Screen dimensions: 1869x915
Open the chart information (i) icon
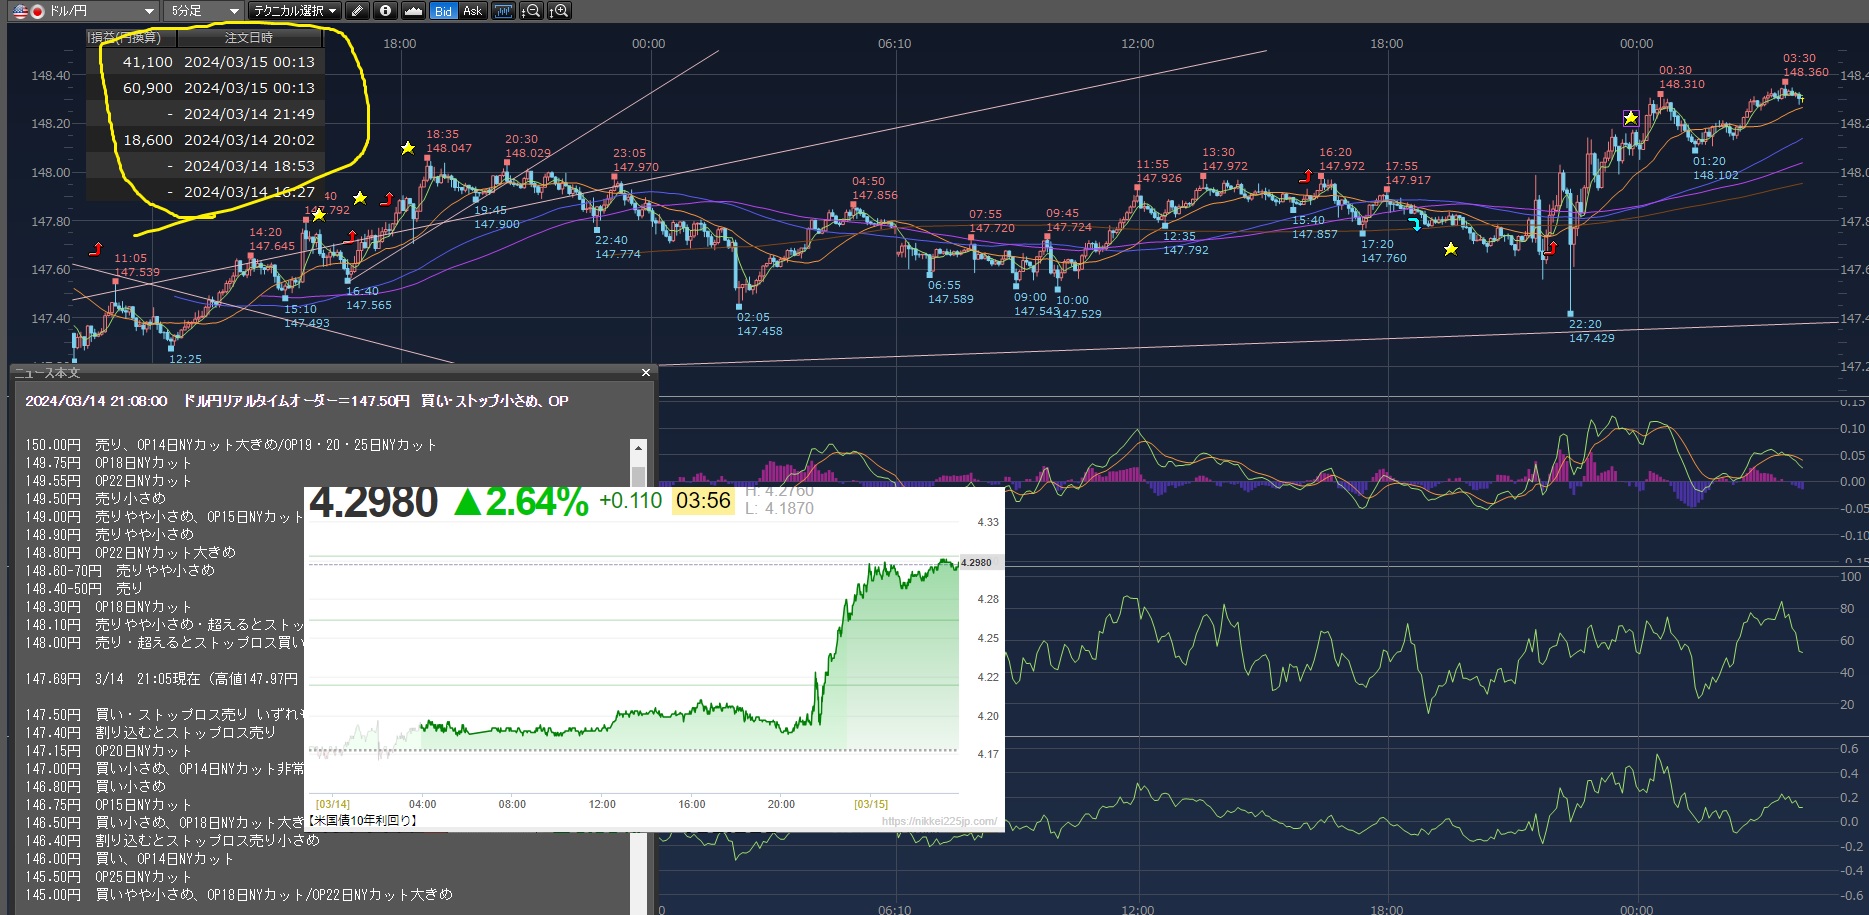pyautogui.click(x=385, y=11)
